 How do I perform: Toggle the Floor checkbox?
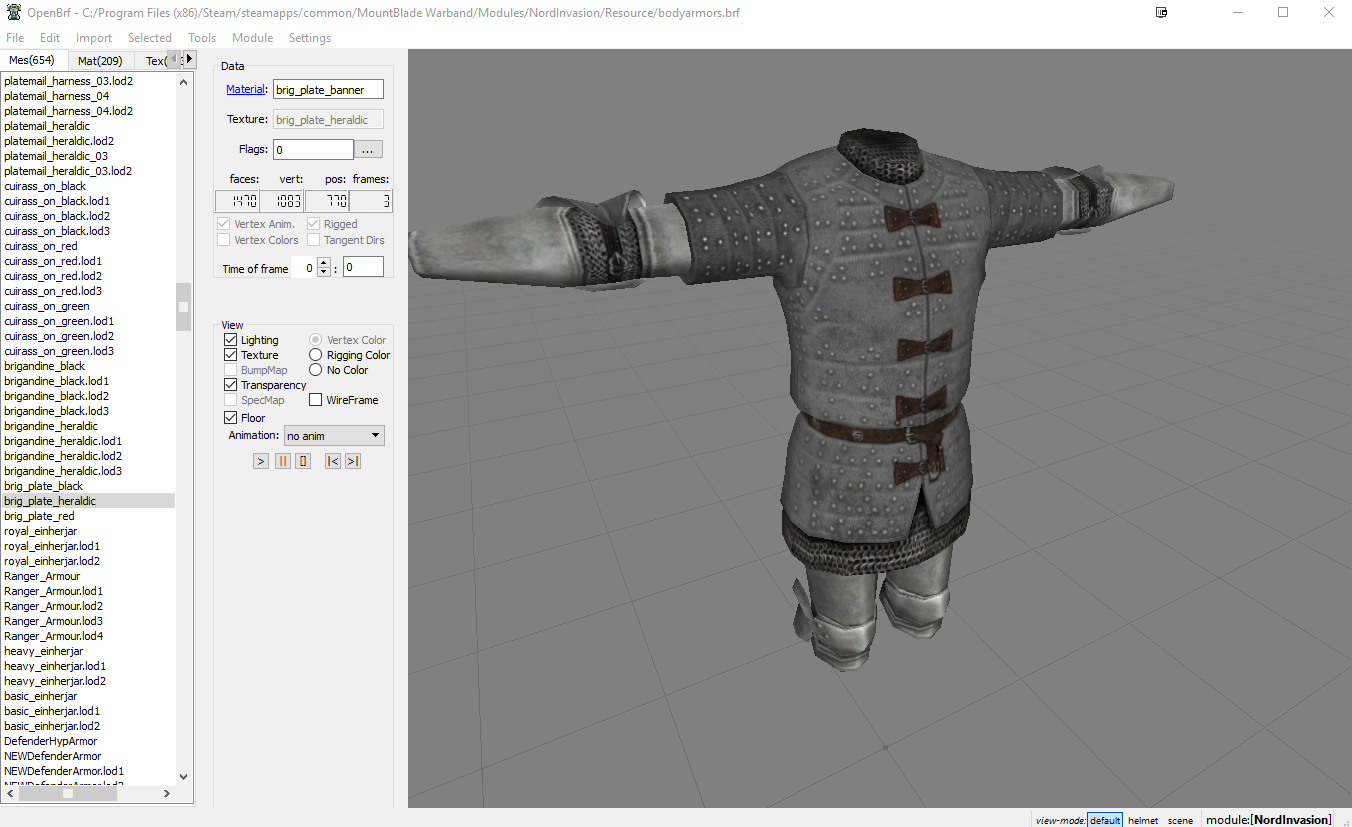pos(231,418)
